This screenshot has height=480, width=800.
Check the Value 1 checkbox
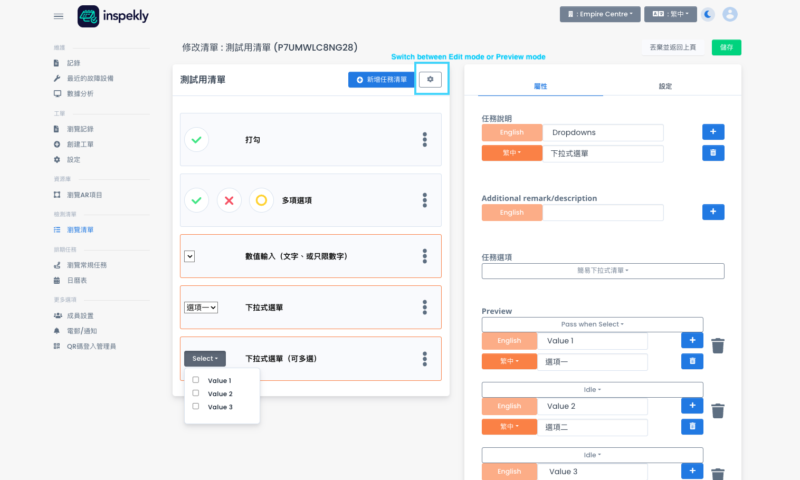[196, 380]
